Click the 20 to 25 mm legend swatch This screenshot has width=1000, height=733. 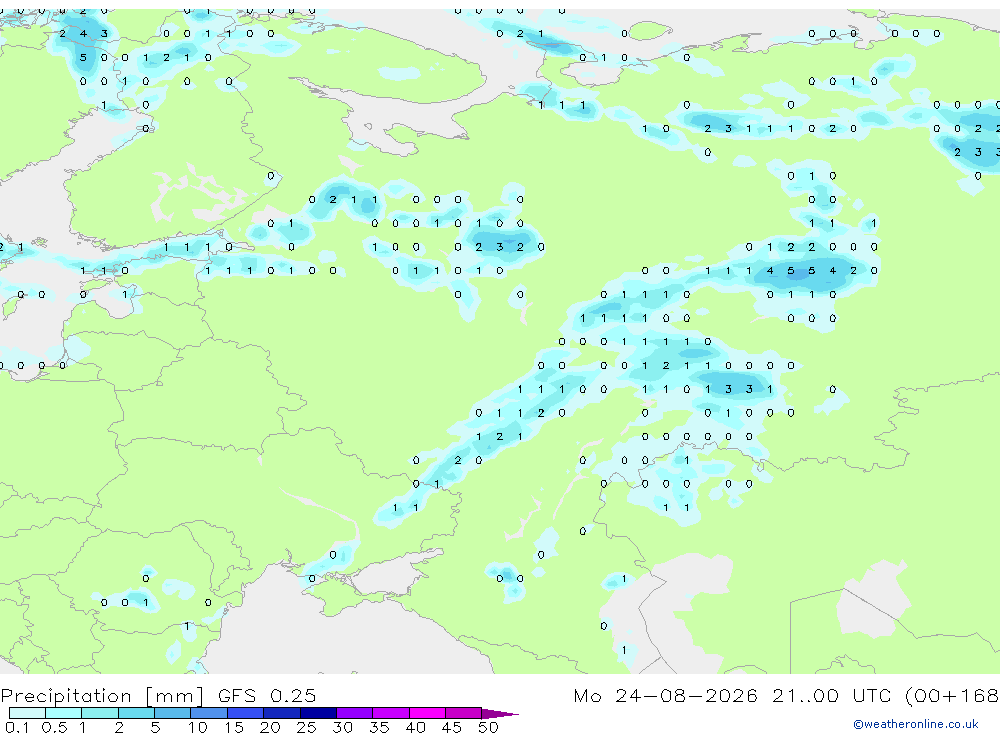pyautogui.click(x=281, y=713)
